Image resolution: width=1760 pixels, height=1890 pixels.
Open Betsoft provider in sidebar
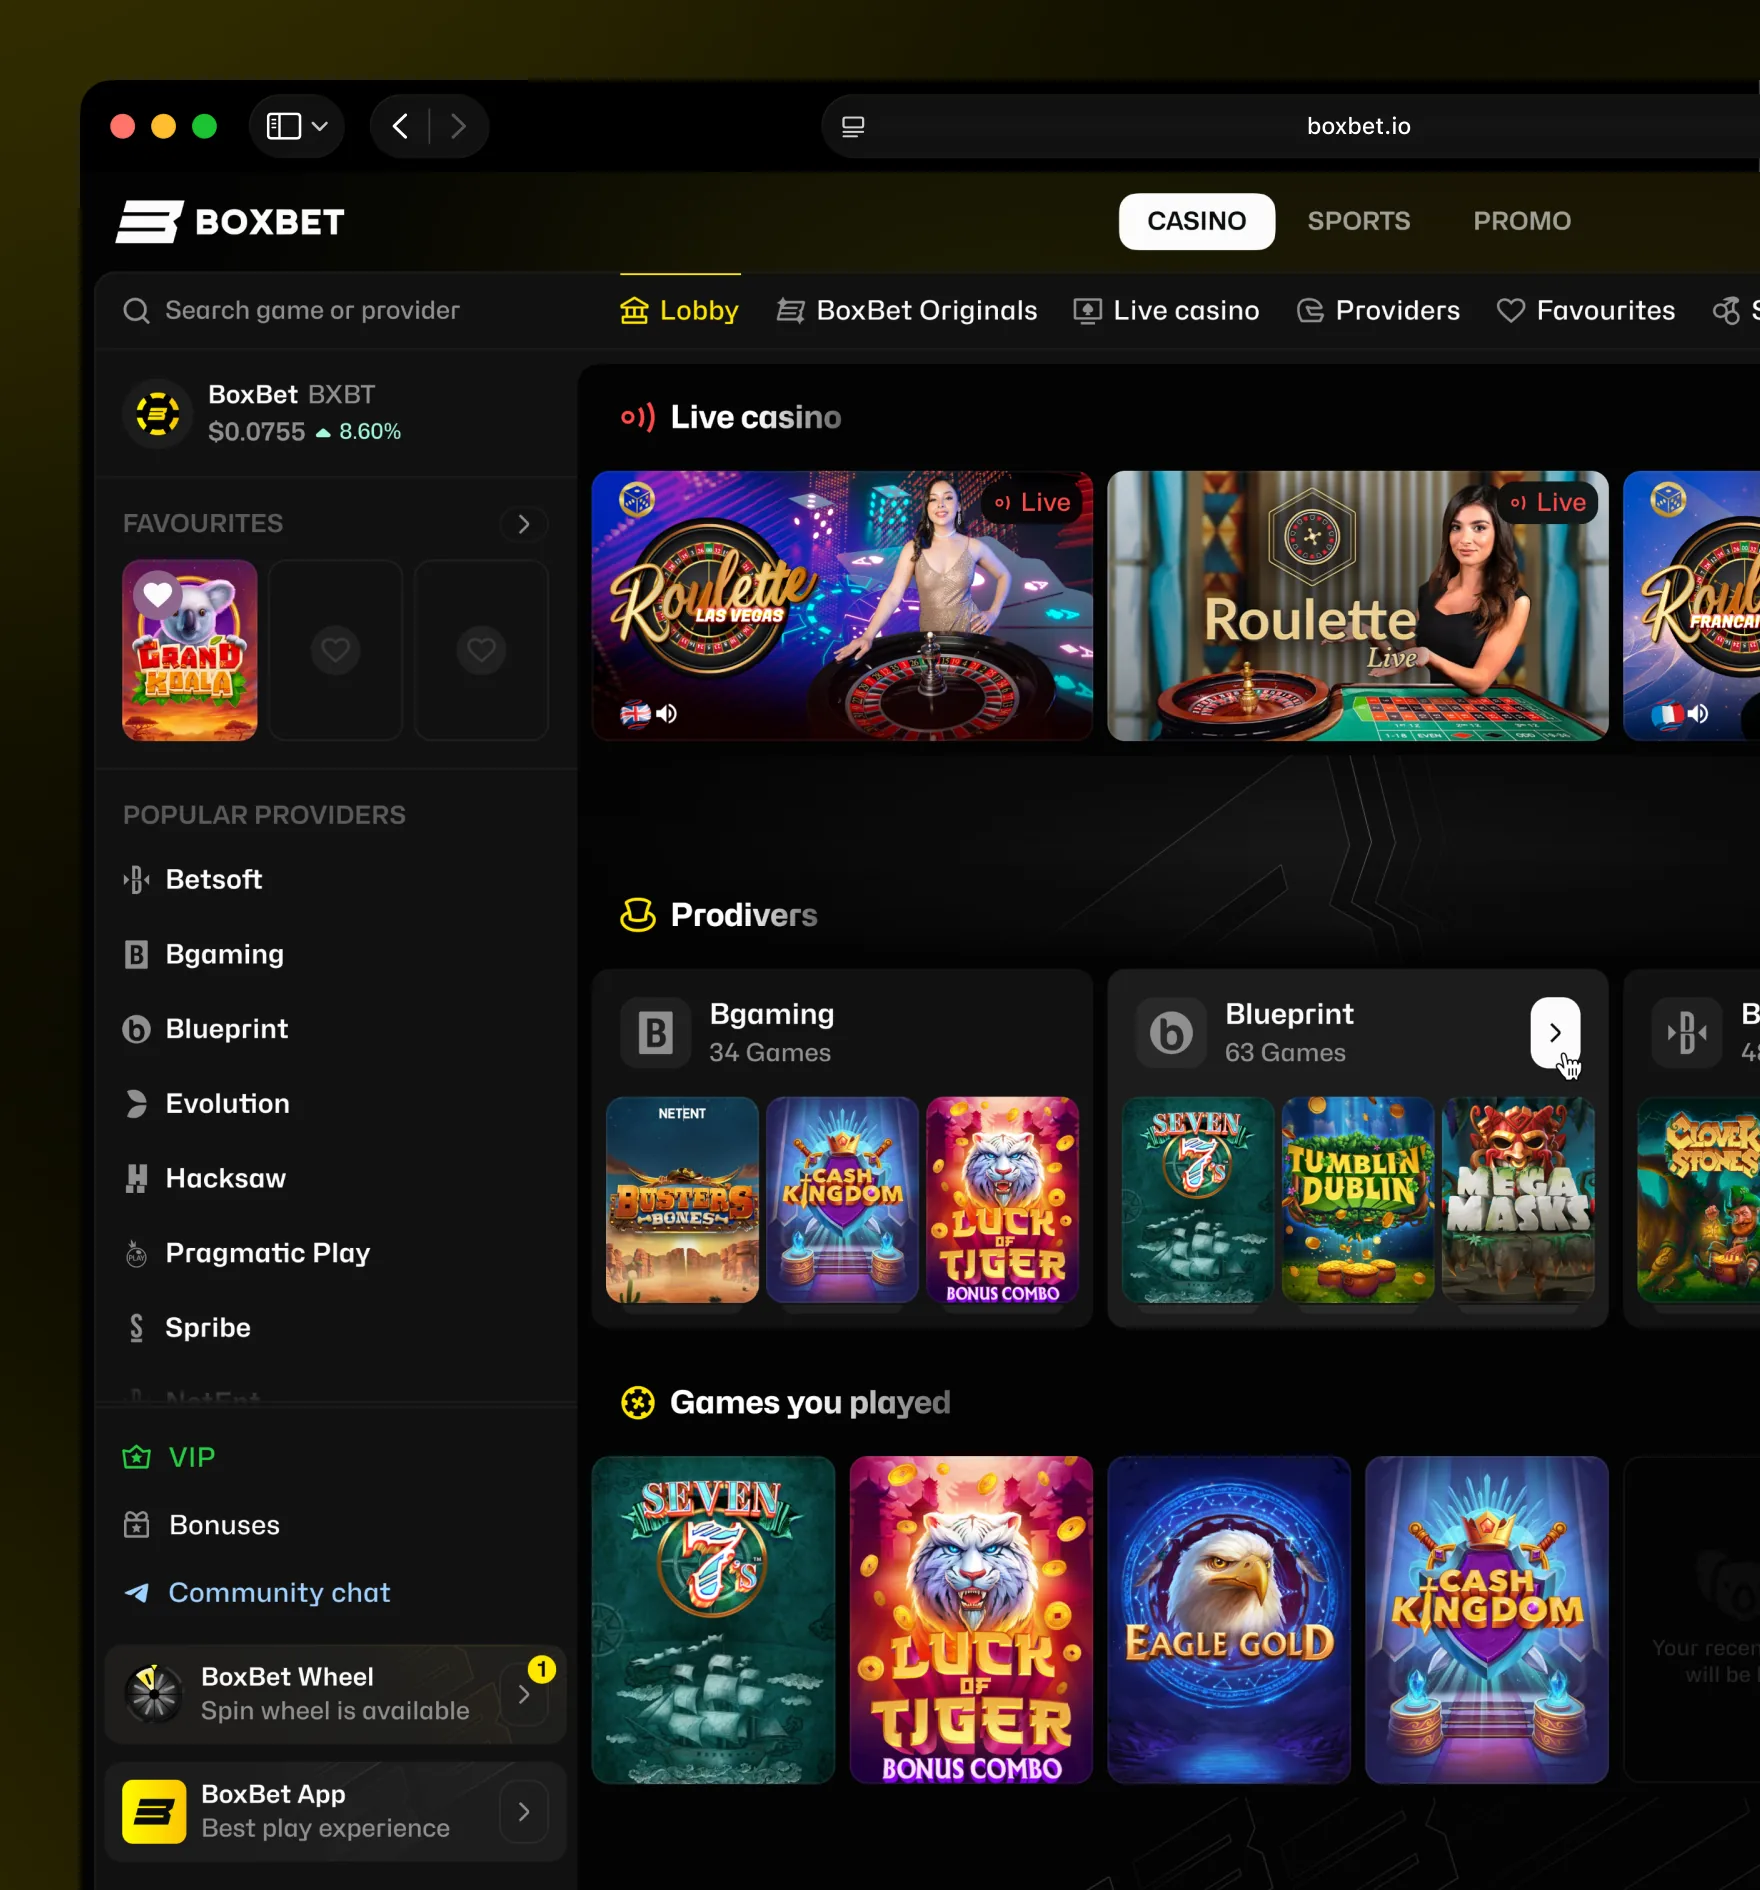(193, 880)
